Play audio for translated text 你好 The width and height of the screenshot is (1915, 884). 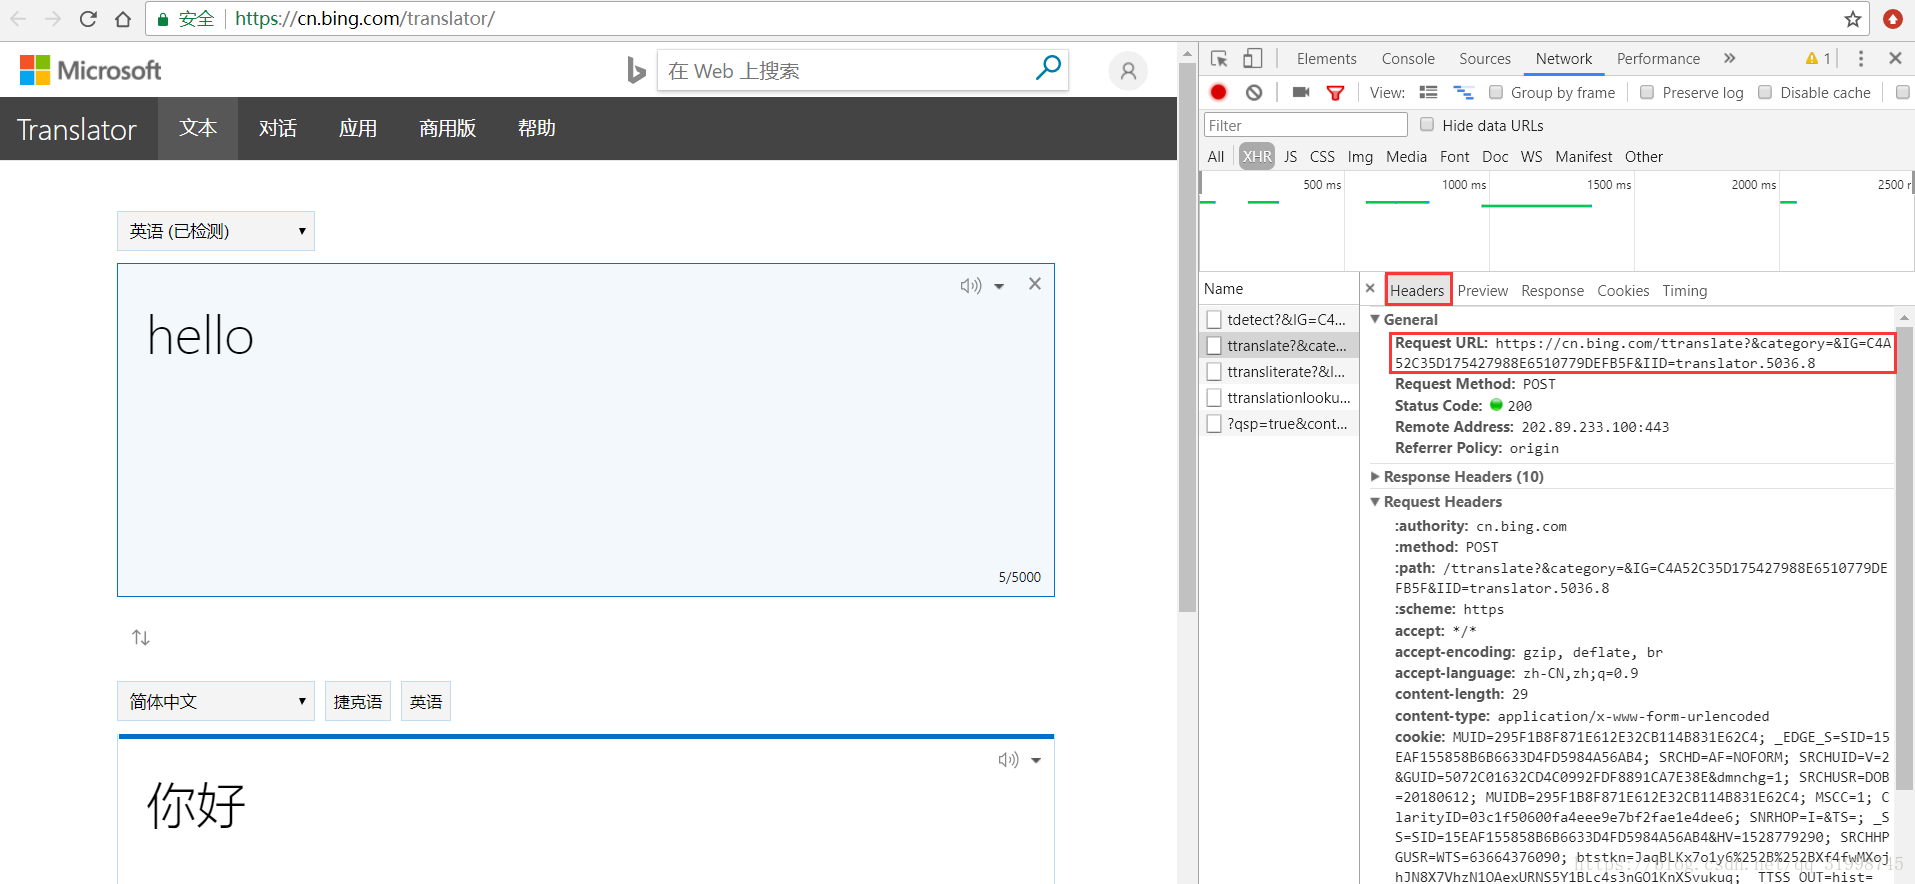coord(1008,760)
